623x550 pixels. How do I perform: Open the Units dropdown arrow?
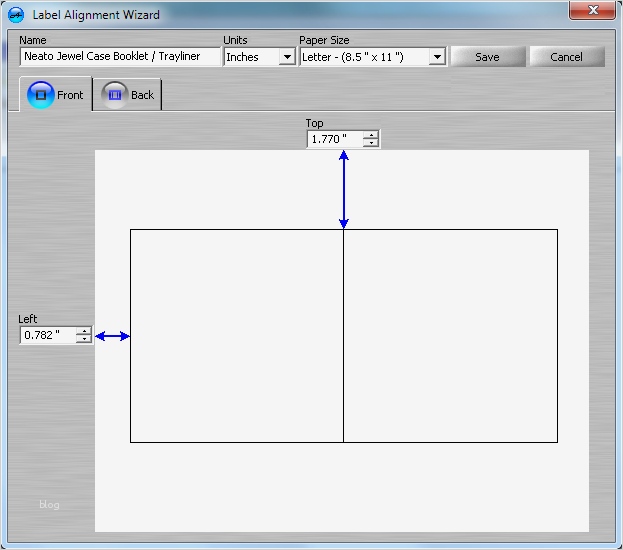coord(287,57)
